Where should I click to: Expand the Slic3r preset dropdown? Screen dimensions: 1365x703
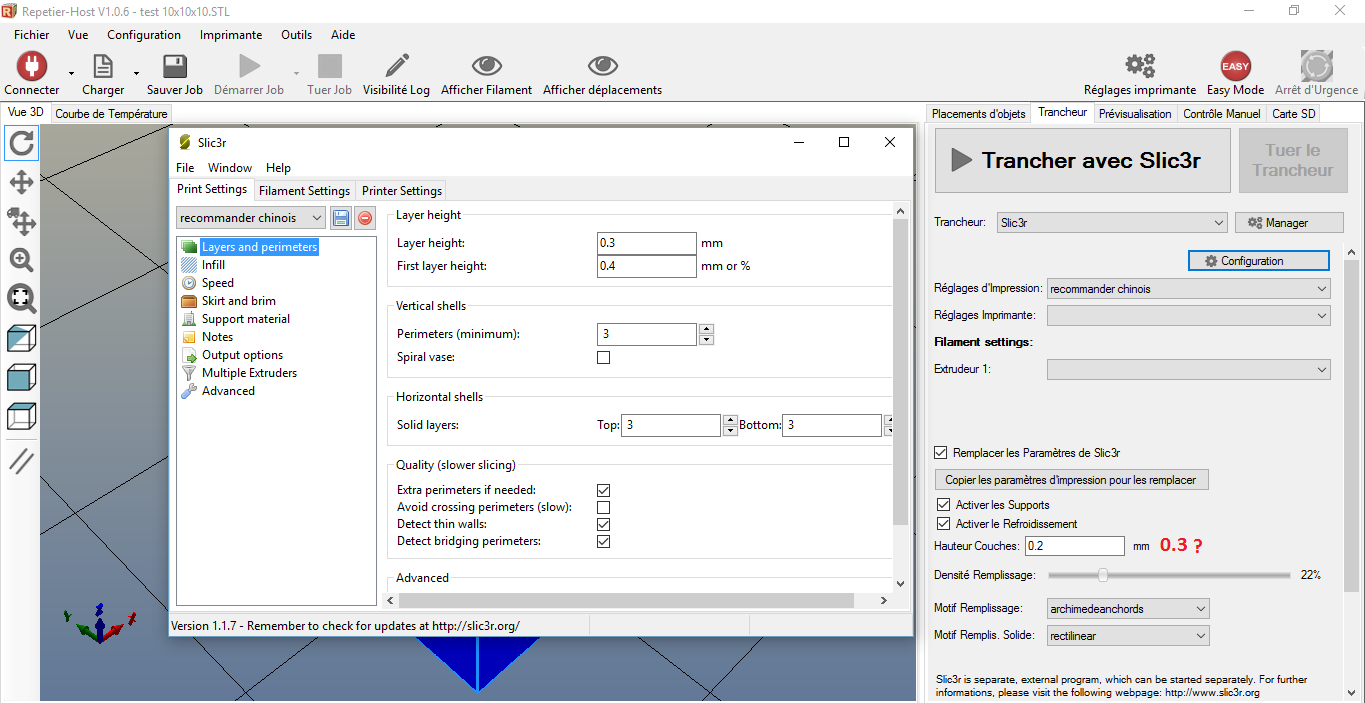pos(251,218)
